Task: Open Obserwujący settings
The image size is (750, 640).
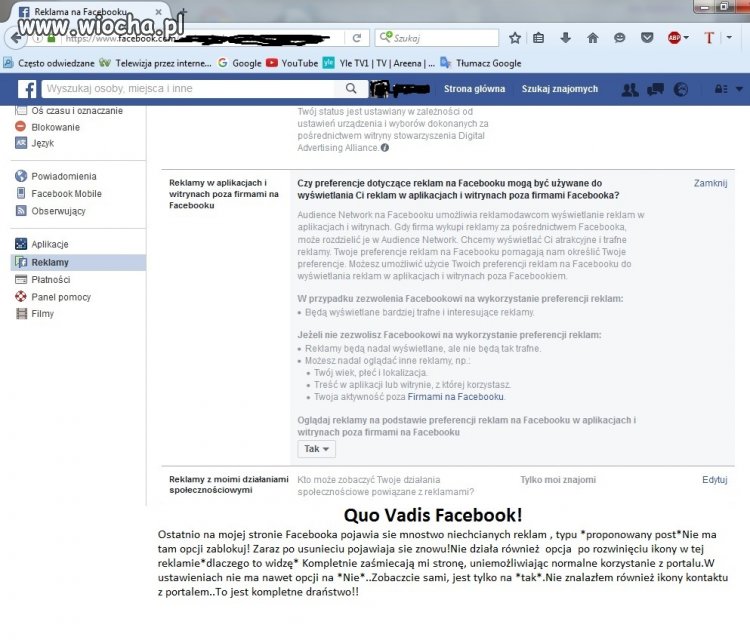Action: coord(50,210)
